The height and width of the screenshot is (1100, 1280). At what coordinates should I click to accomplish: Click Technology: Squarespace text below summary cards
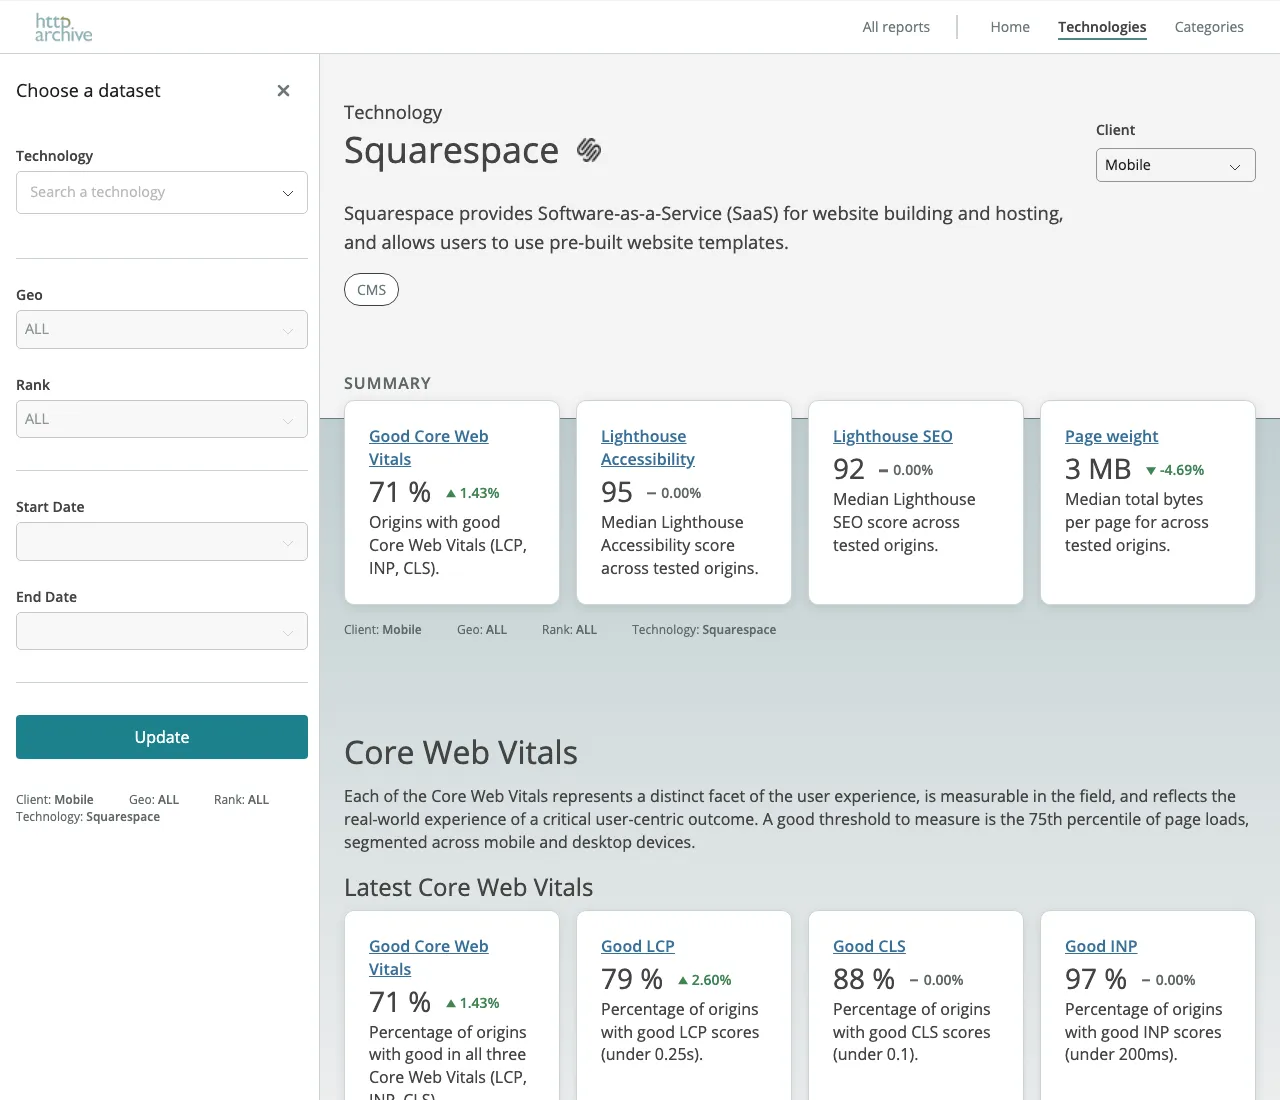[704, 630]
